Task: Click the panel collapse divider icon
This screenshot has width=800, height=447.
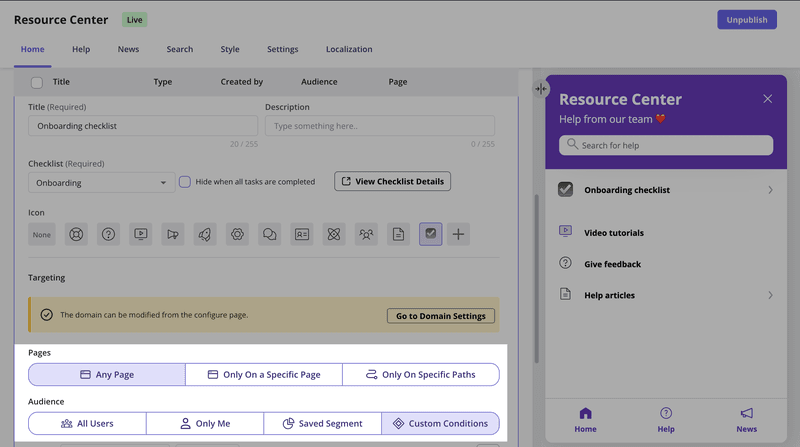Action: click(541, 89)
